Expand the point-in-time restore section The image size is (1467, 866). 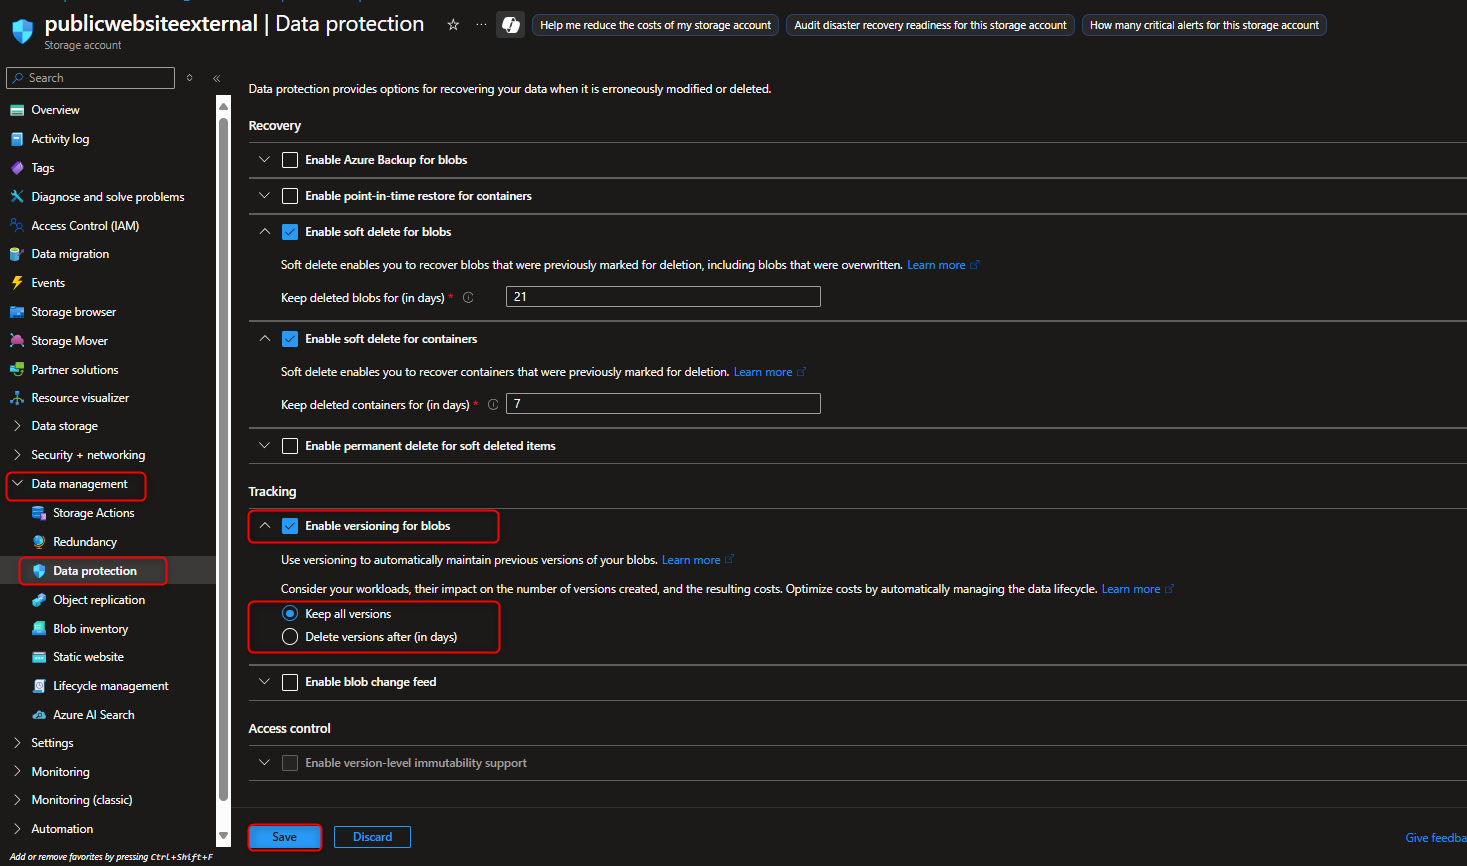point(264,196)
